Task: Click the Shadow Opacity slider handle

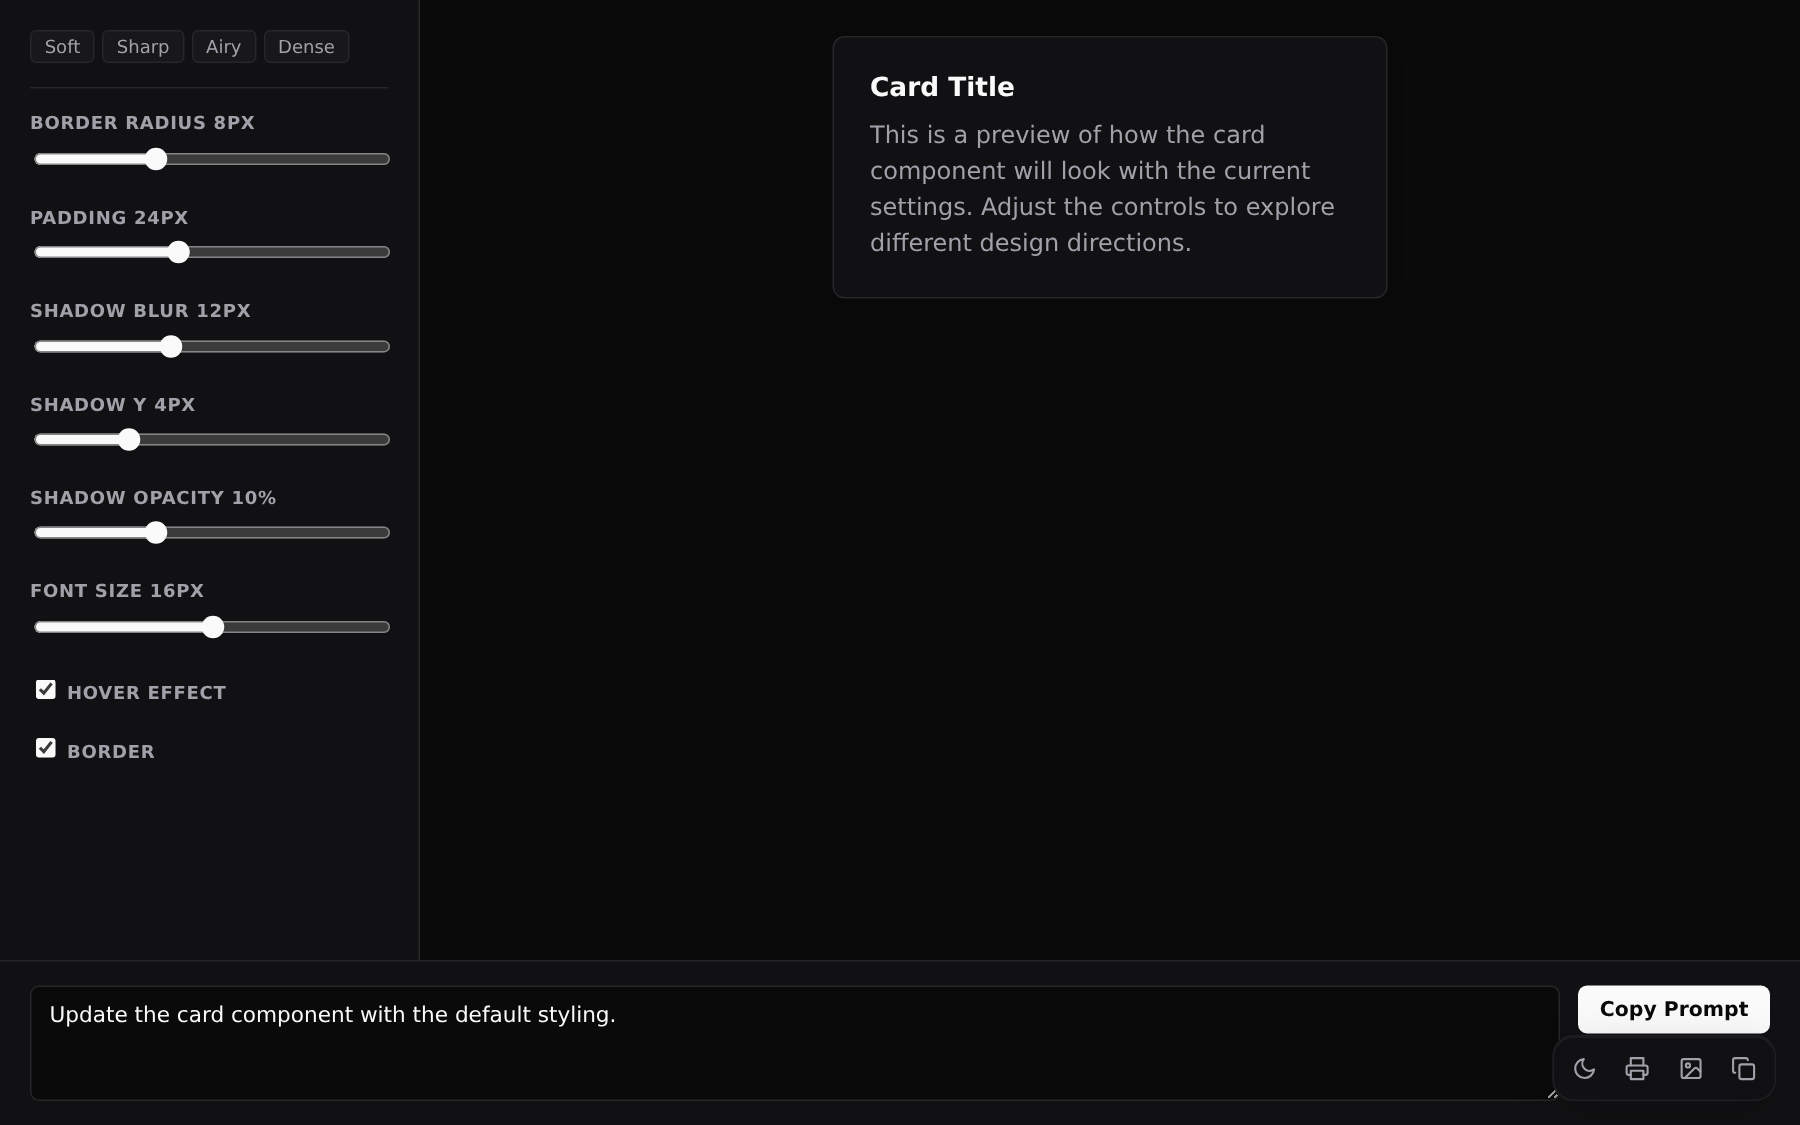Action: pyautogui.click(x=156, y=533)
